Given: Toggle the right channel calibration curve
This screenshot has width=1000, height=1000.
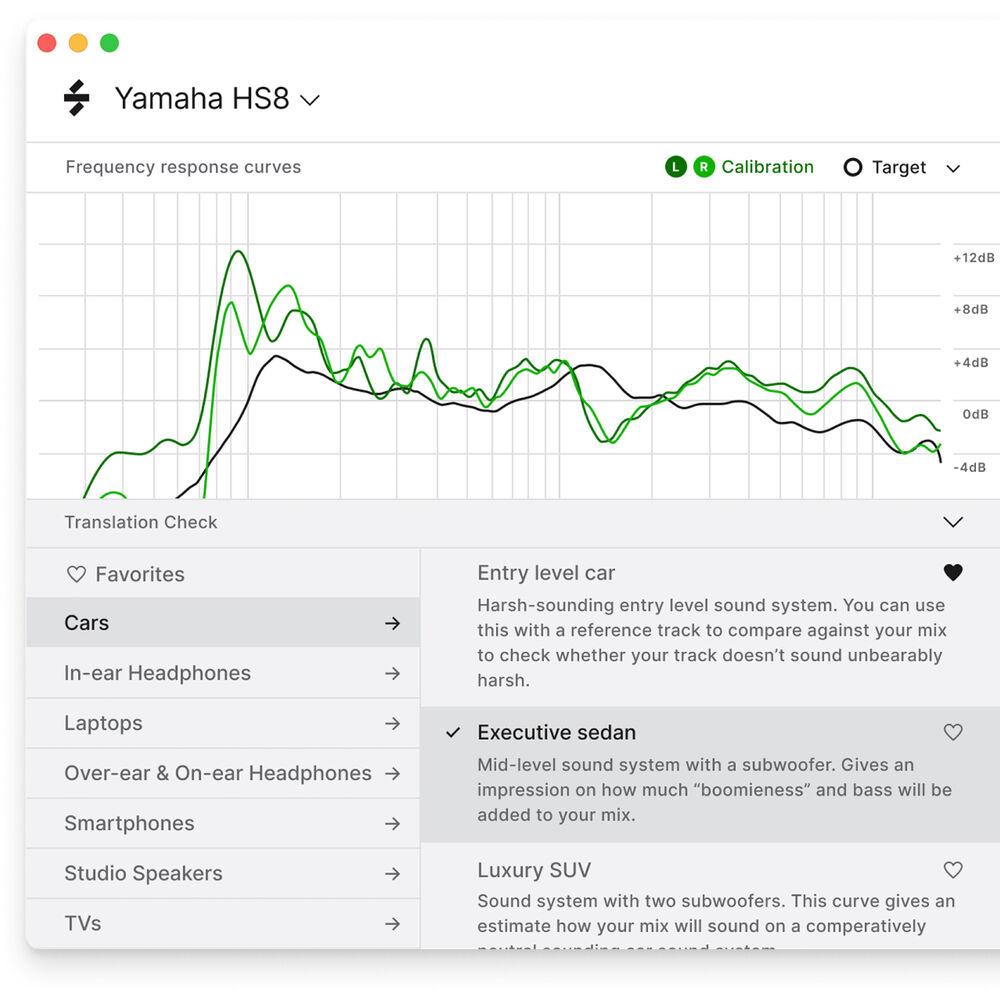Looking at the screenshot, I should pyautogui.click(x=704, y=167).
